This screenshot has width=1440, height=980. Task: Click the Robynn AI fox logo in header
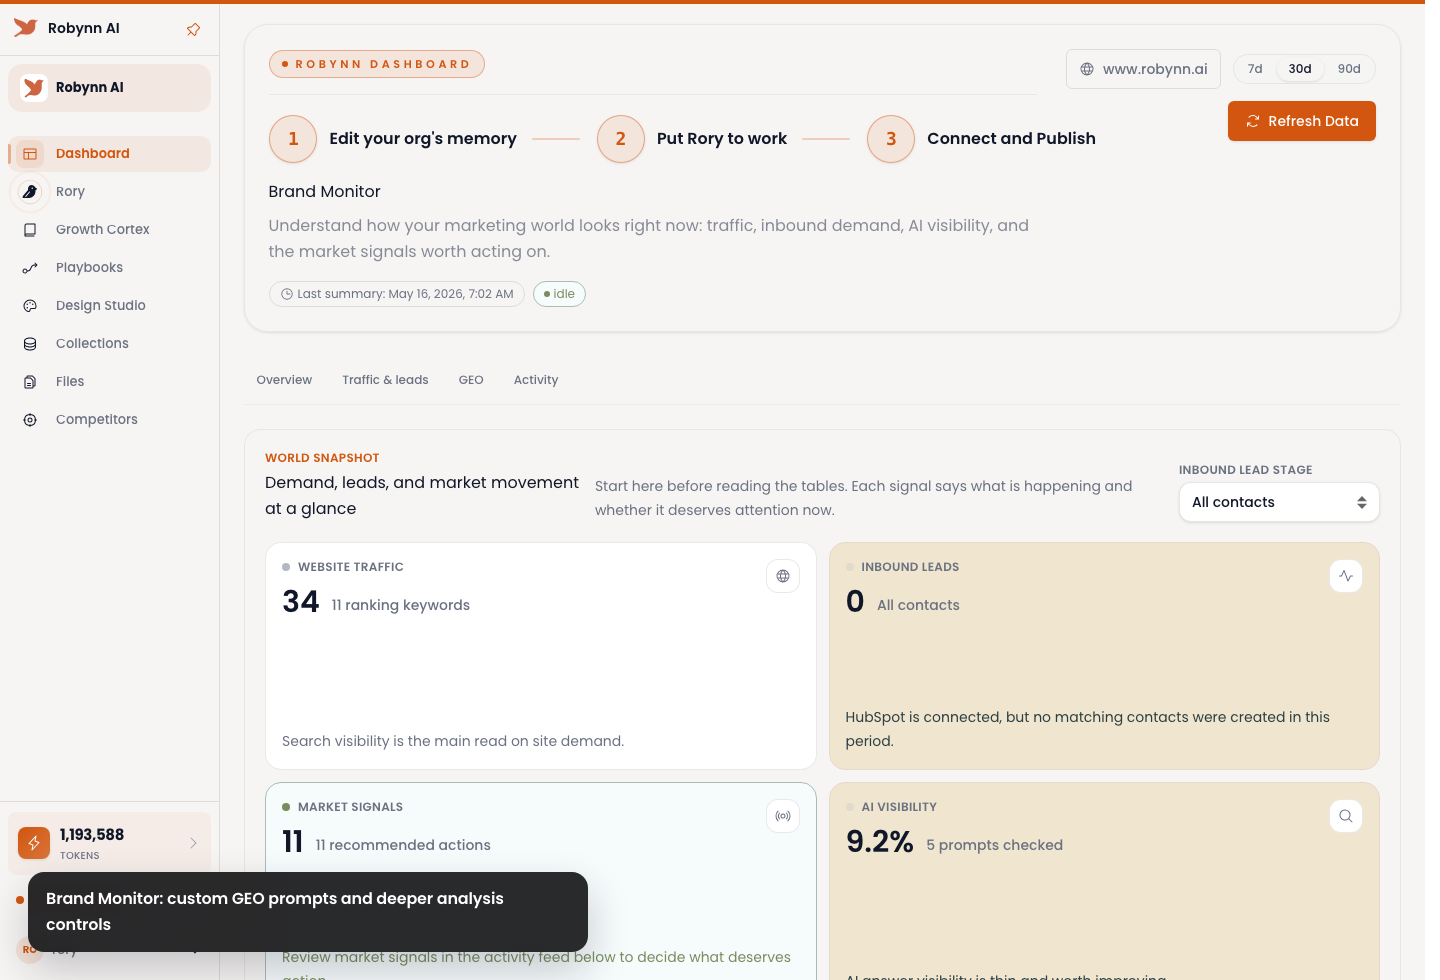[x=25, y=28]
